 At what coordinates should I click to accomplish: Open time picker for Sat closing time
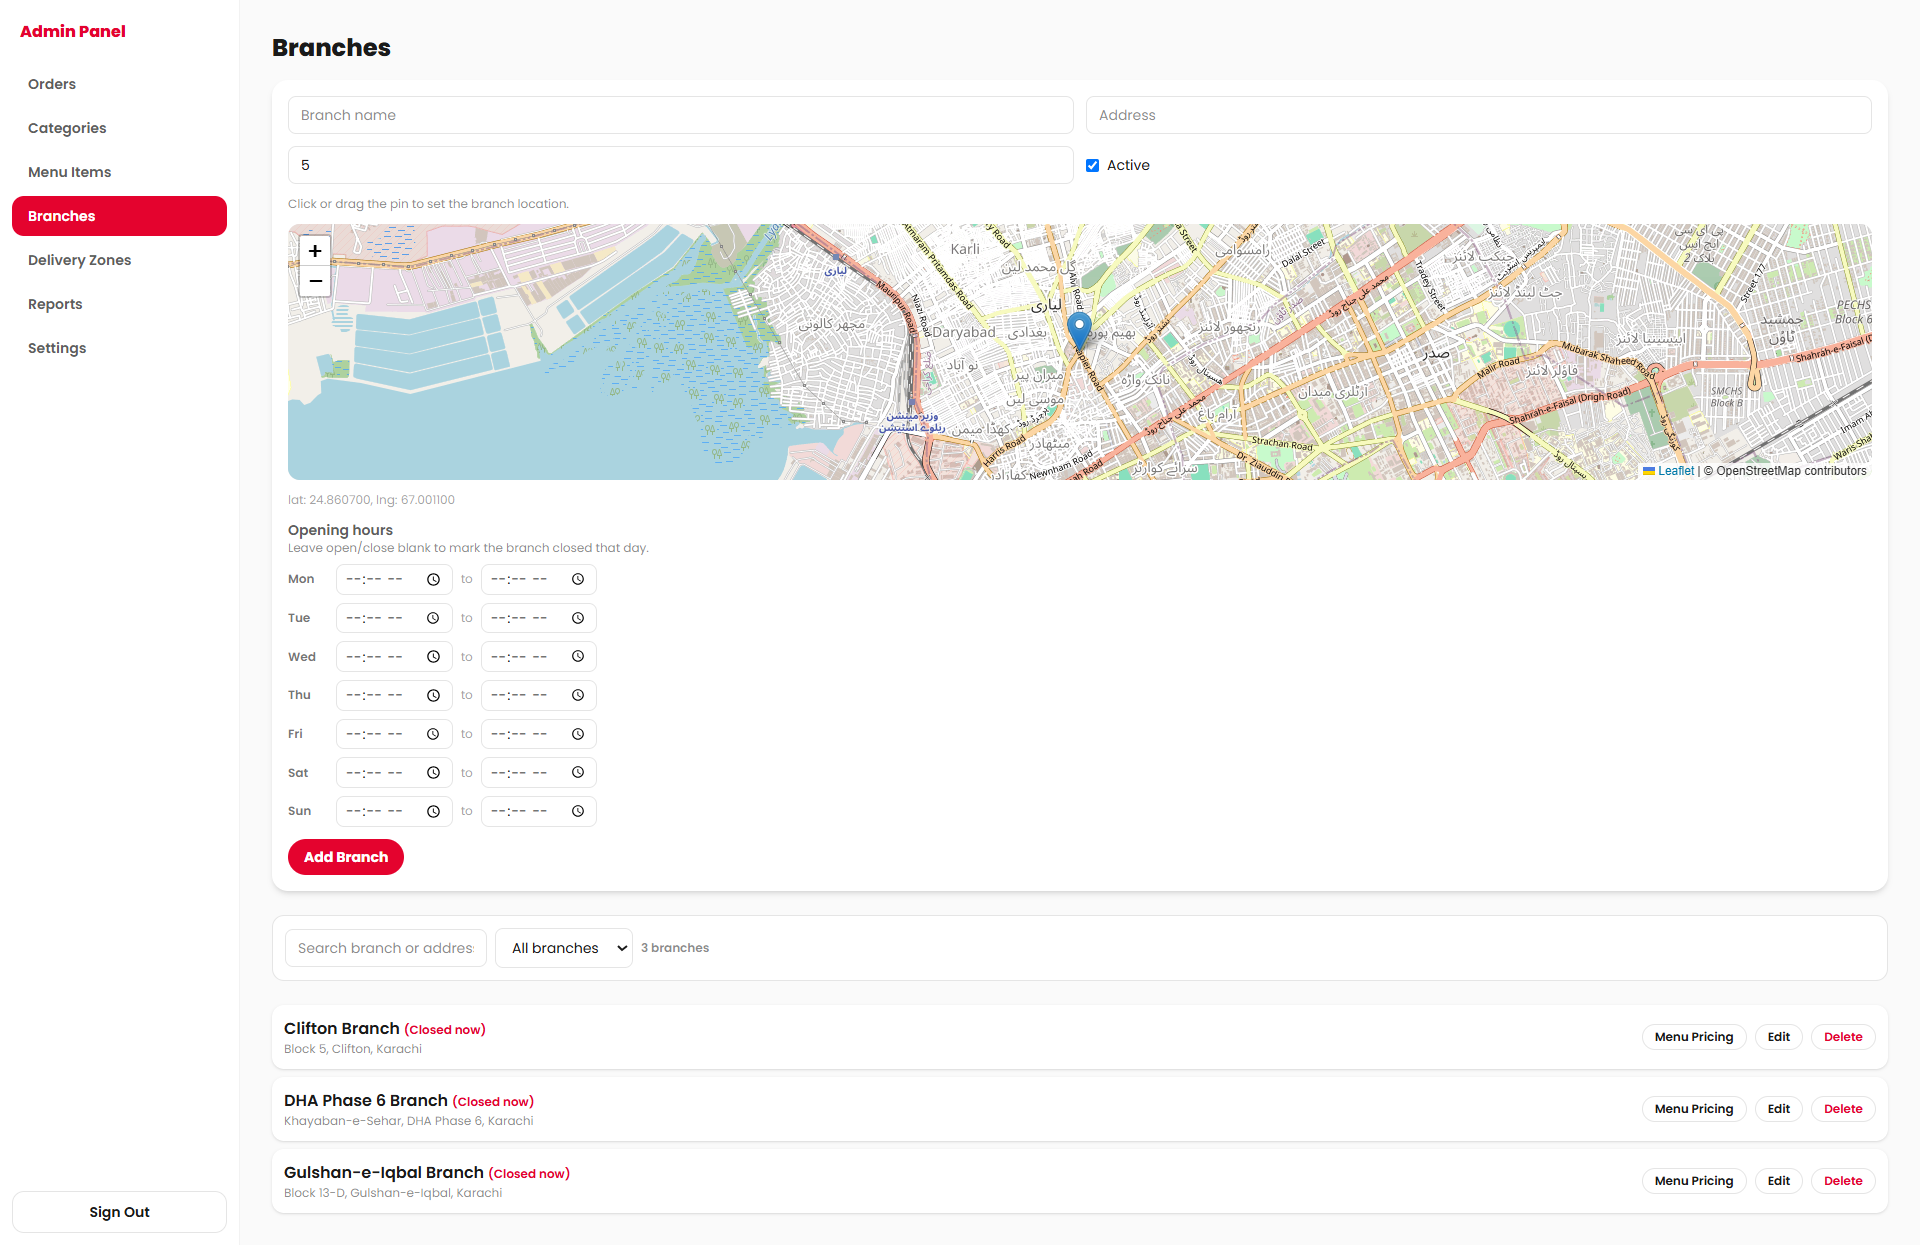578,773
